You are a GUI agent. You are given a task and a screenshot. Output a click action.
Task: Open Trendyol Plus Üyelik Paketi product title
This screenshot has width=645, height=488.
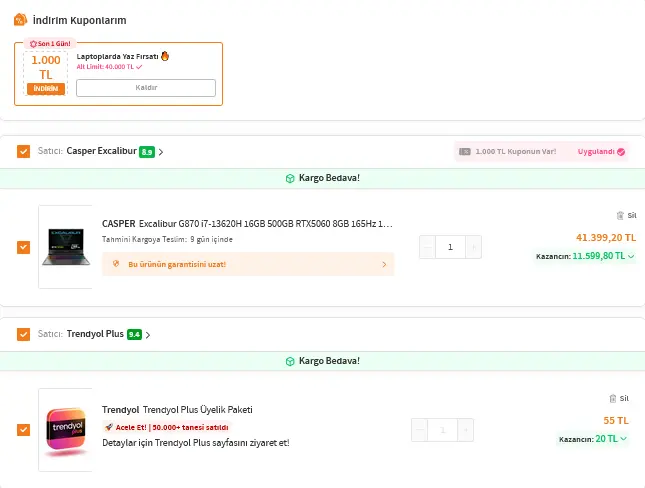click(177, 410)
